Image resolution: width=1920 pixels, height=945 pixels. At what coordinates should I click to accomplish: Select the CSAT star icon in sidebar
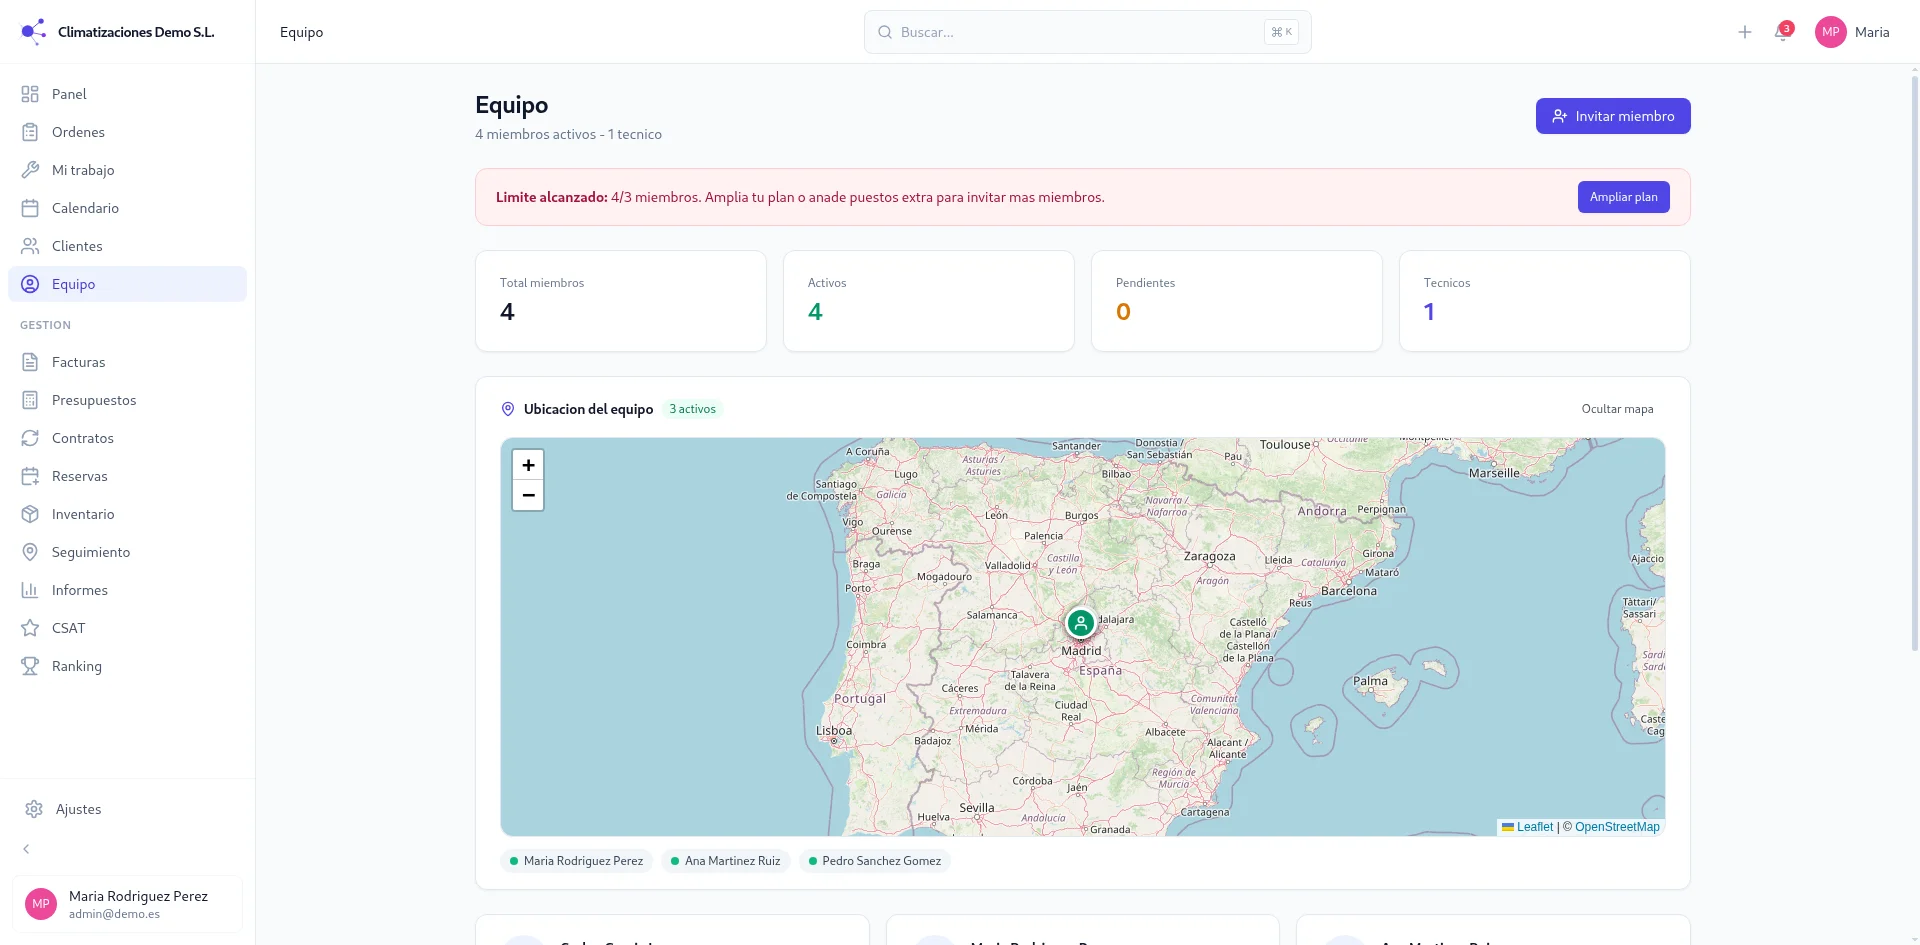pos(30,627)
